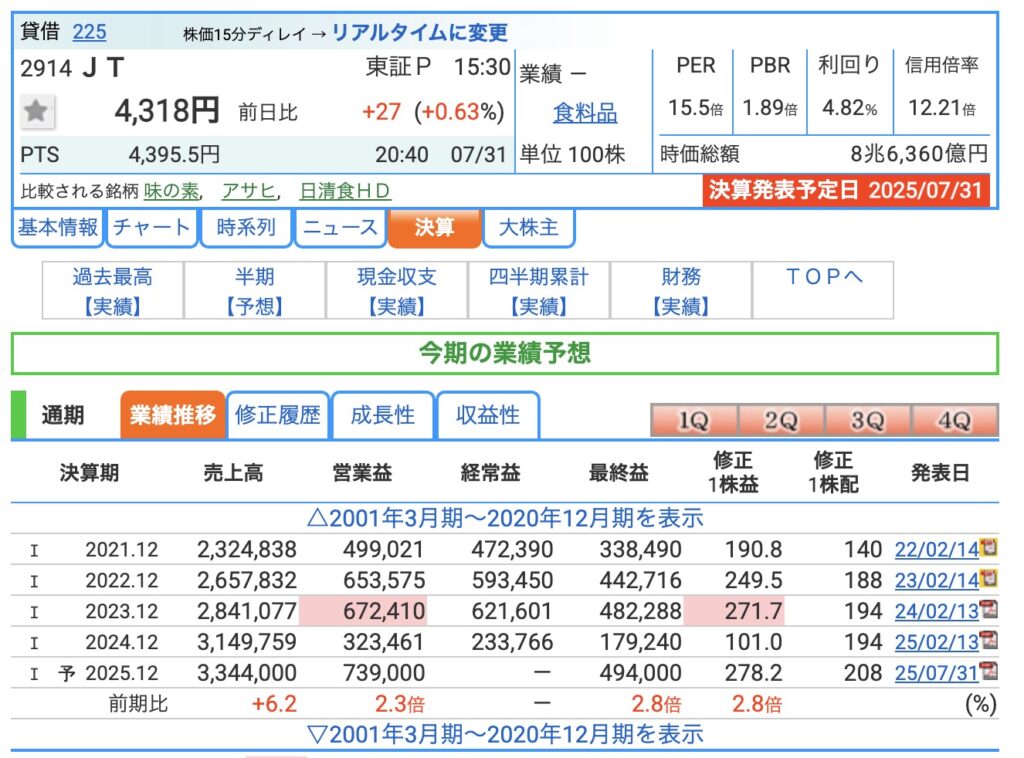Click the PBR value 1.89倍
This screenshot has width=1024, height=758.
click(770, 108)
